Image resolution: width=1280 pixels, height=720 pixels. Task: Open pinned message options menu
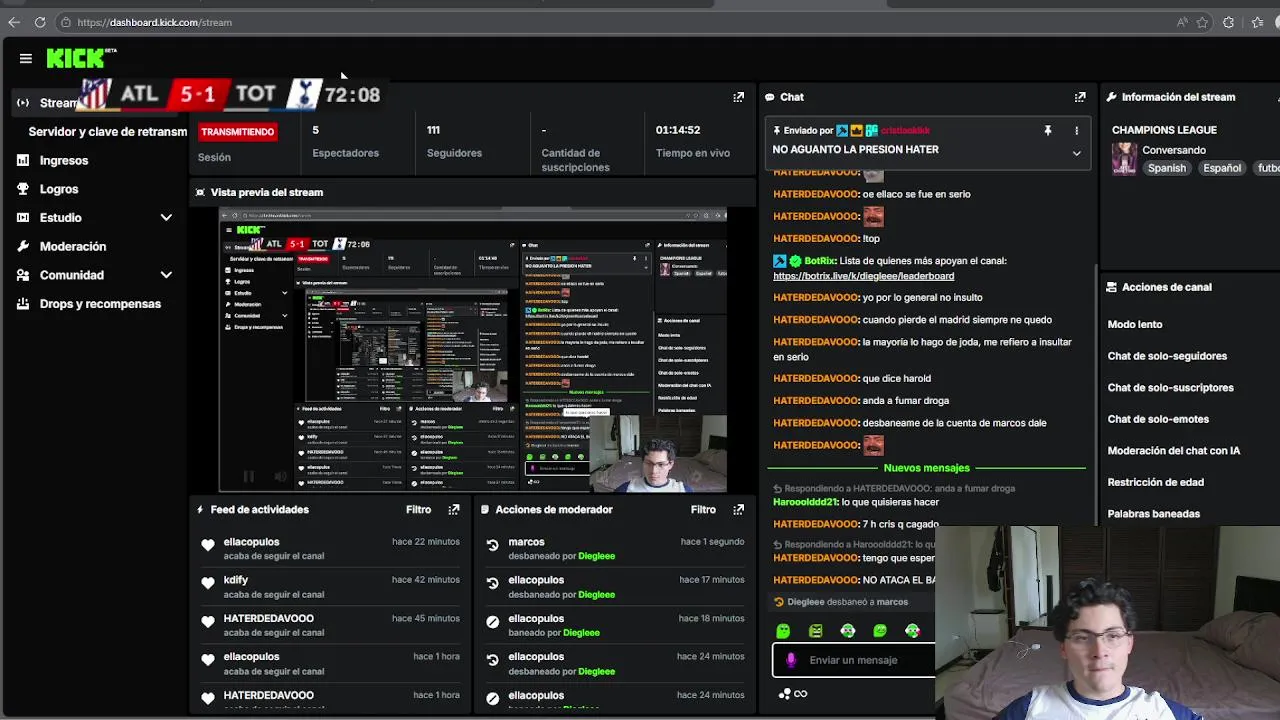click(x=1076, y=131)
